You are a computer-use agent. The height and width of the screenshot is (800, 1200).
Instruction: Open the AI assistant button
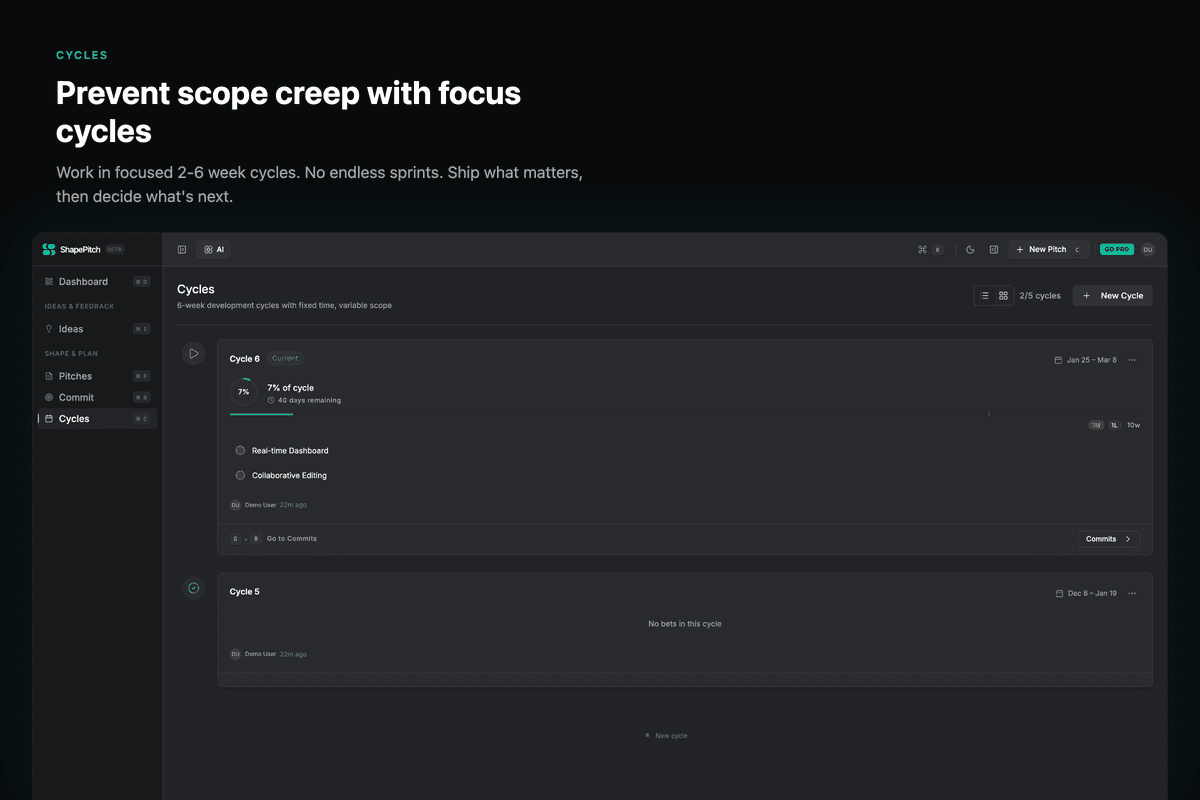pyautogui.click(x=213, y=249)
